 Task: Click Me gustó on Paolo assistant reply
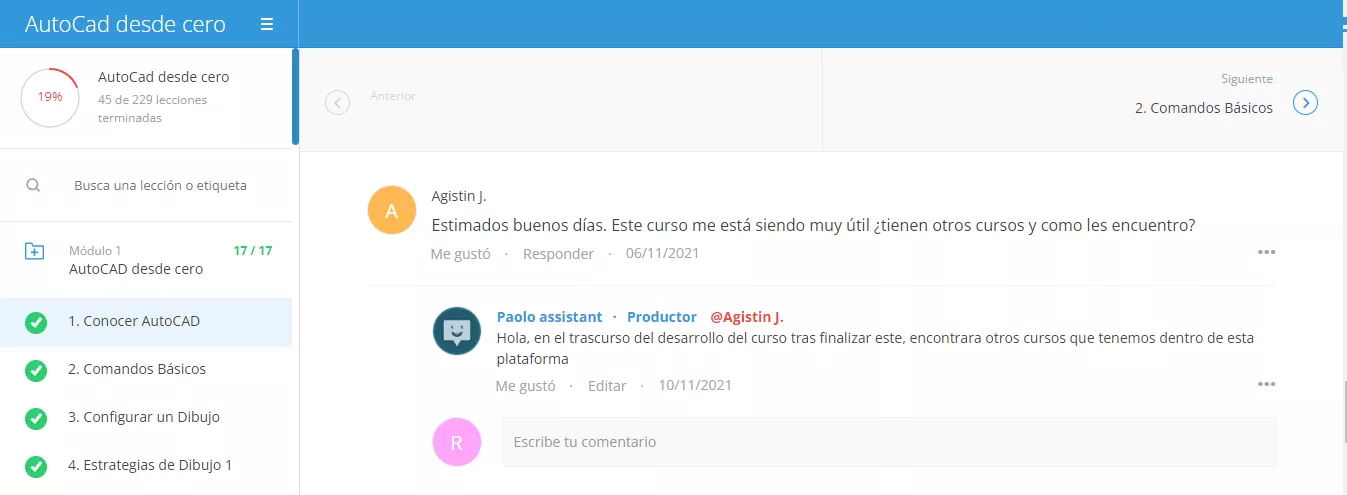[x=525, y=385]
